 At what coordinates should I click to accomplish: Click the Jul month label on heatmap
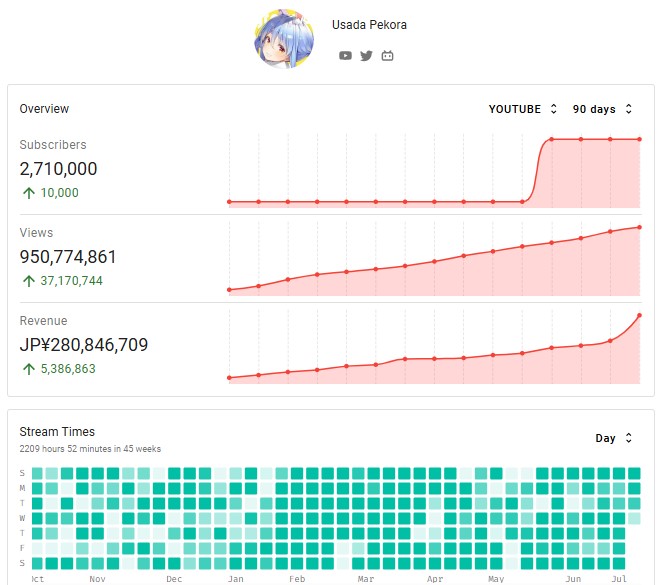(619, 579)
